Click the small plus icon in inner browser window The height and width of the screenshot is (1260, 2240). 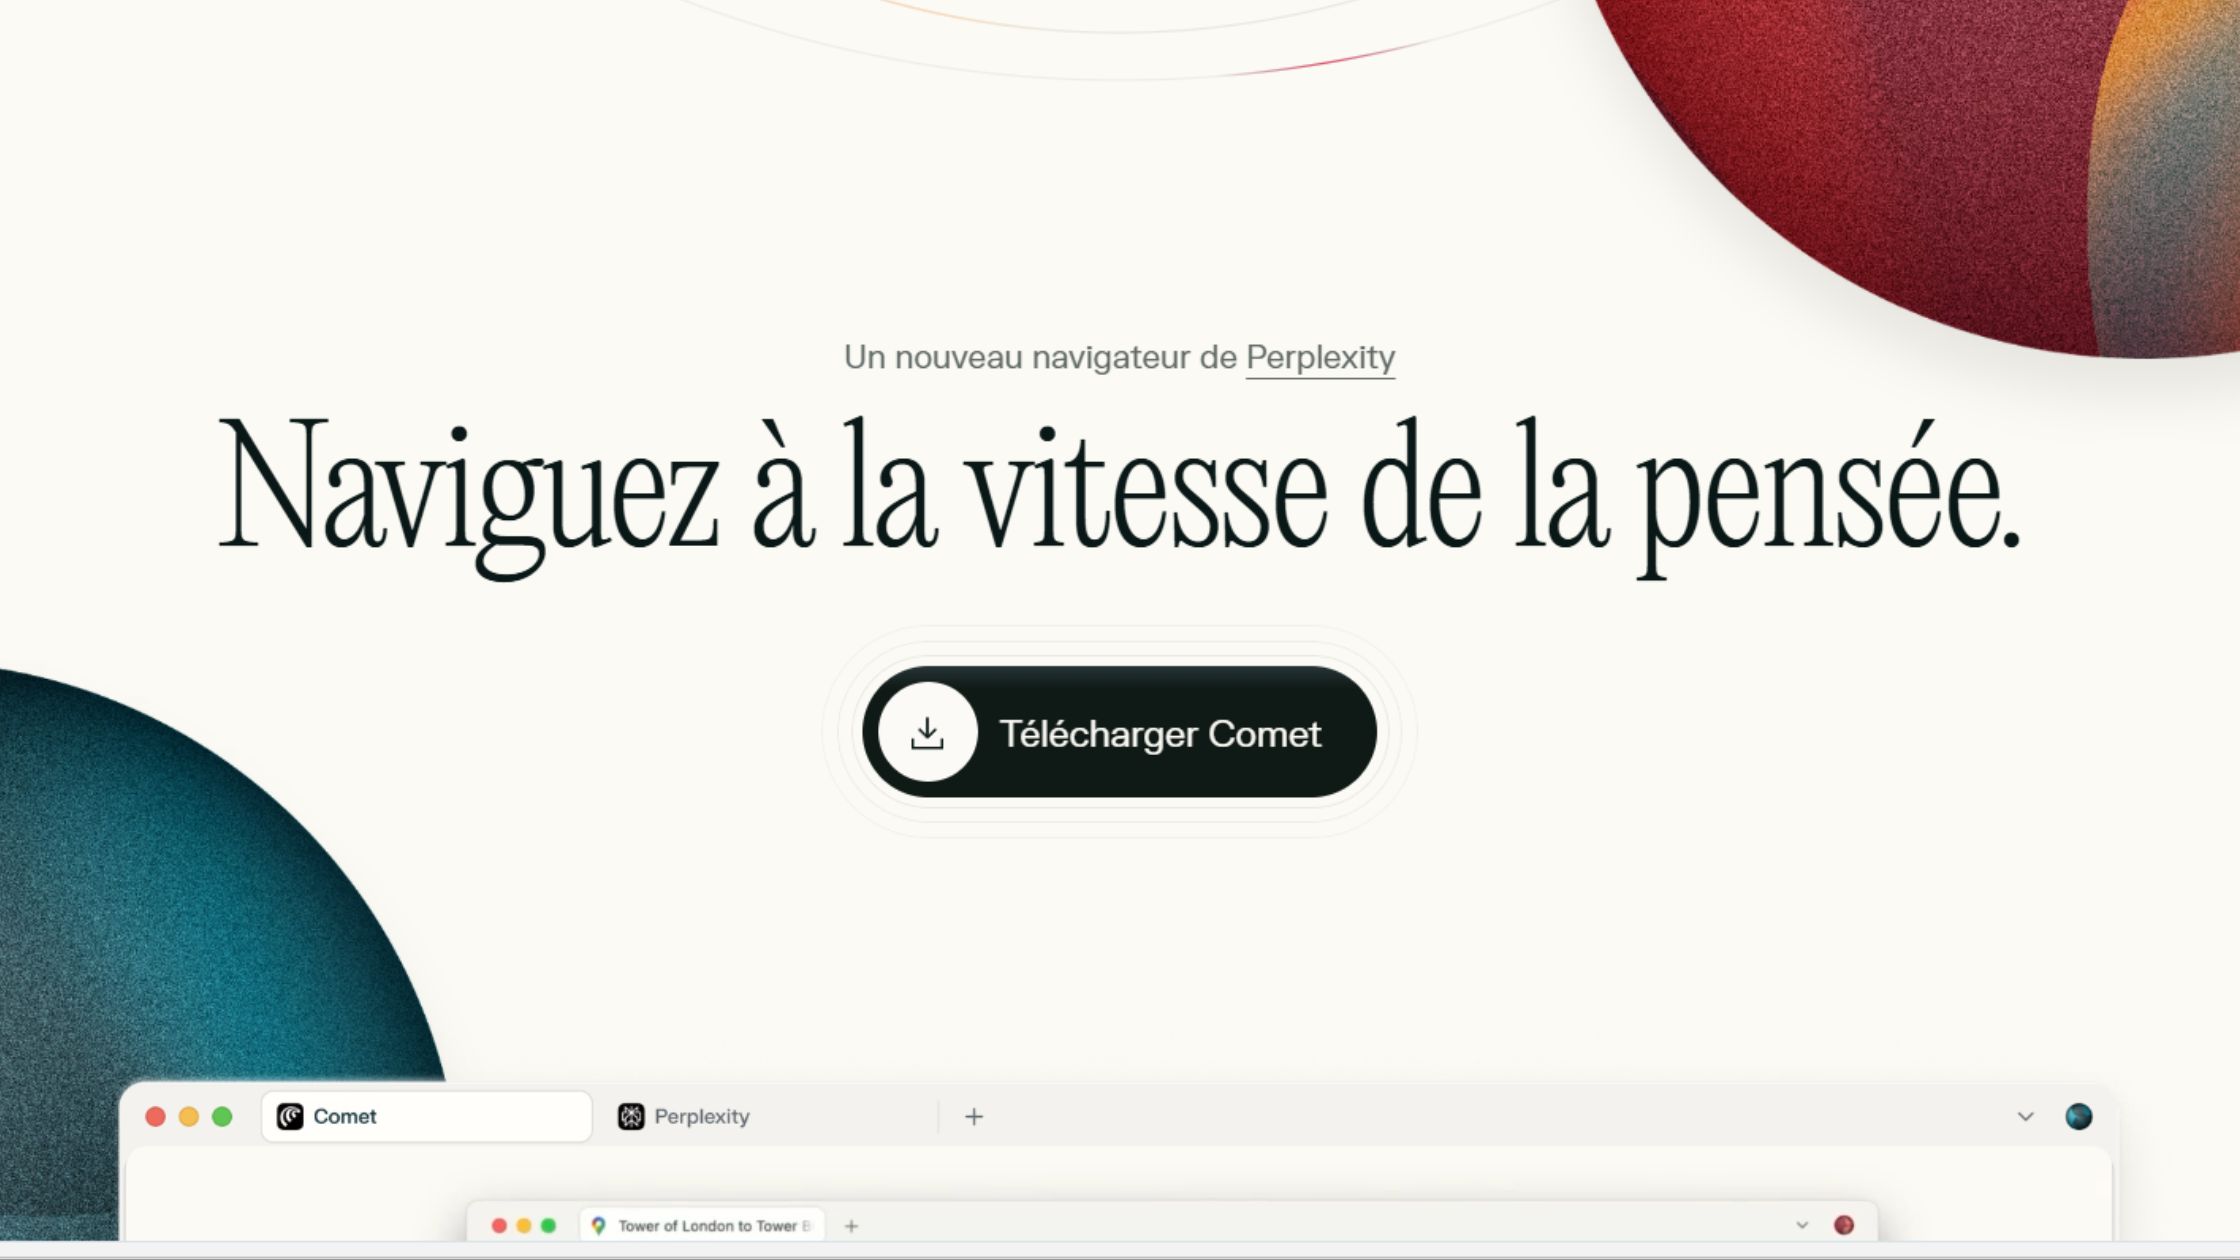pos(851,1225)
